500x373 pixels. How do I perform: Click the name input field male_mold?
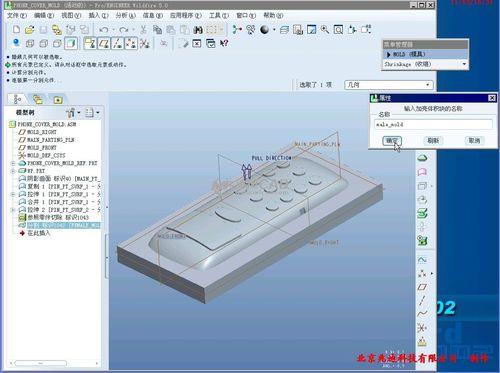tap(433, 124)
